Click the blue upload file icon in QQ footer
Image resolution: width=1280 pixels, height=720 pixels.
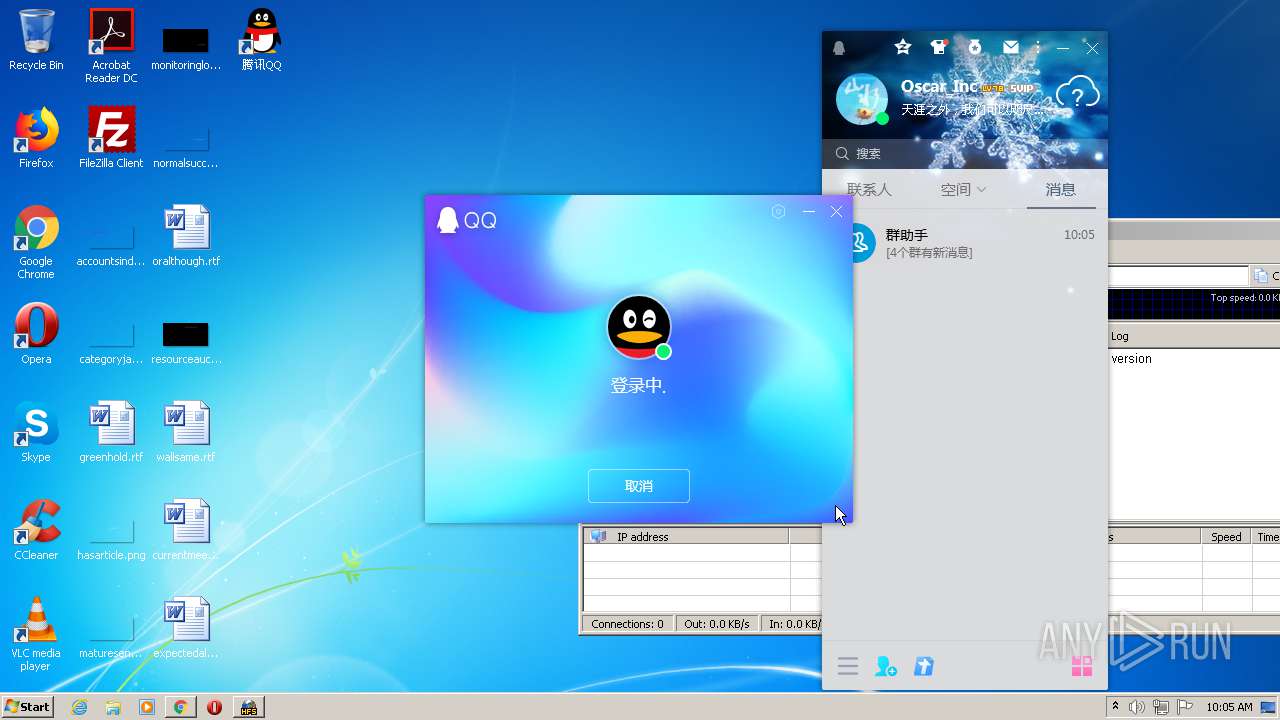pyautogui.click(x=924, y=666)
